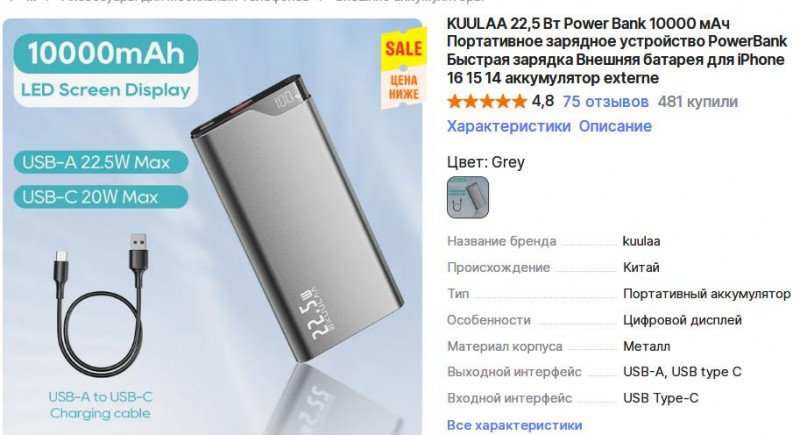Screen dimensions: 800x435
Task: Click the product title KUULAA Power Bank
Action: click(615, 50)
